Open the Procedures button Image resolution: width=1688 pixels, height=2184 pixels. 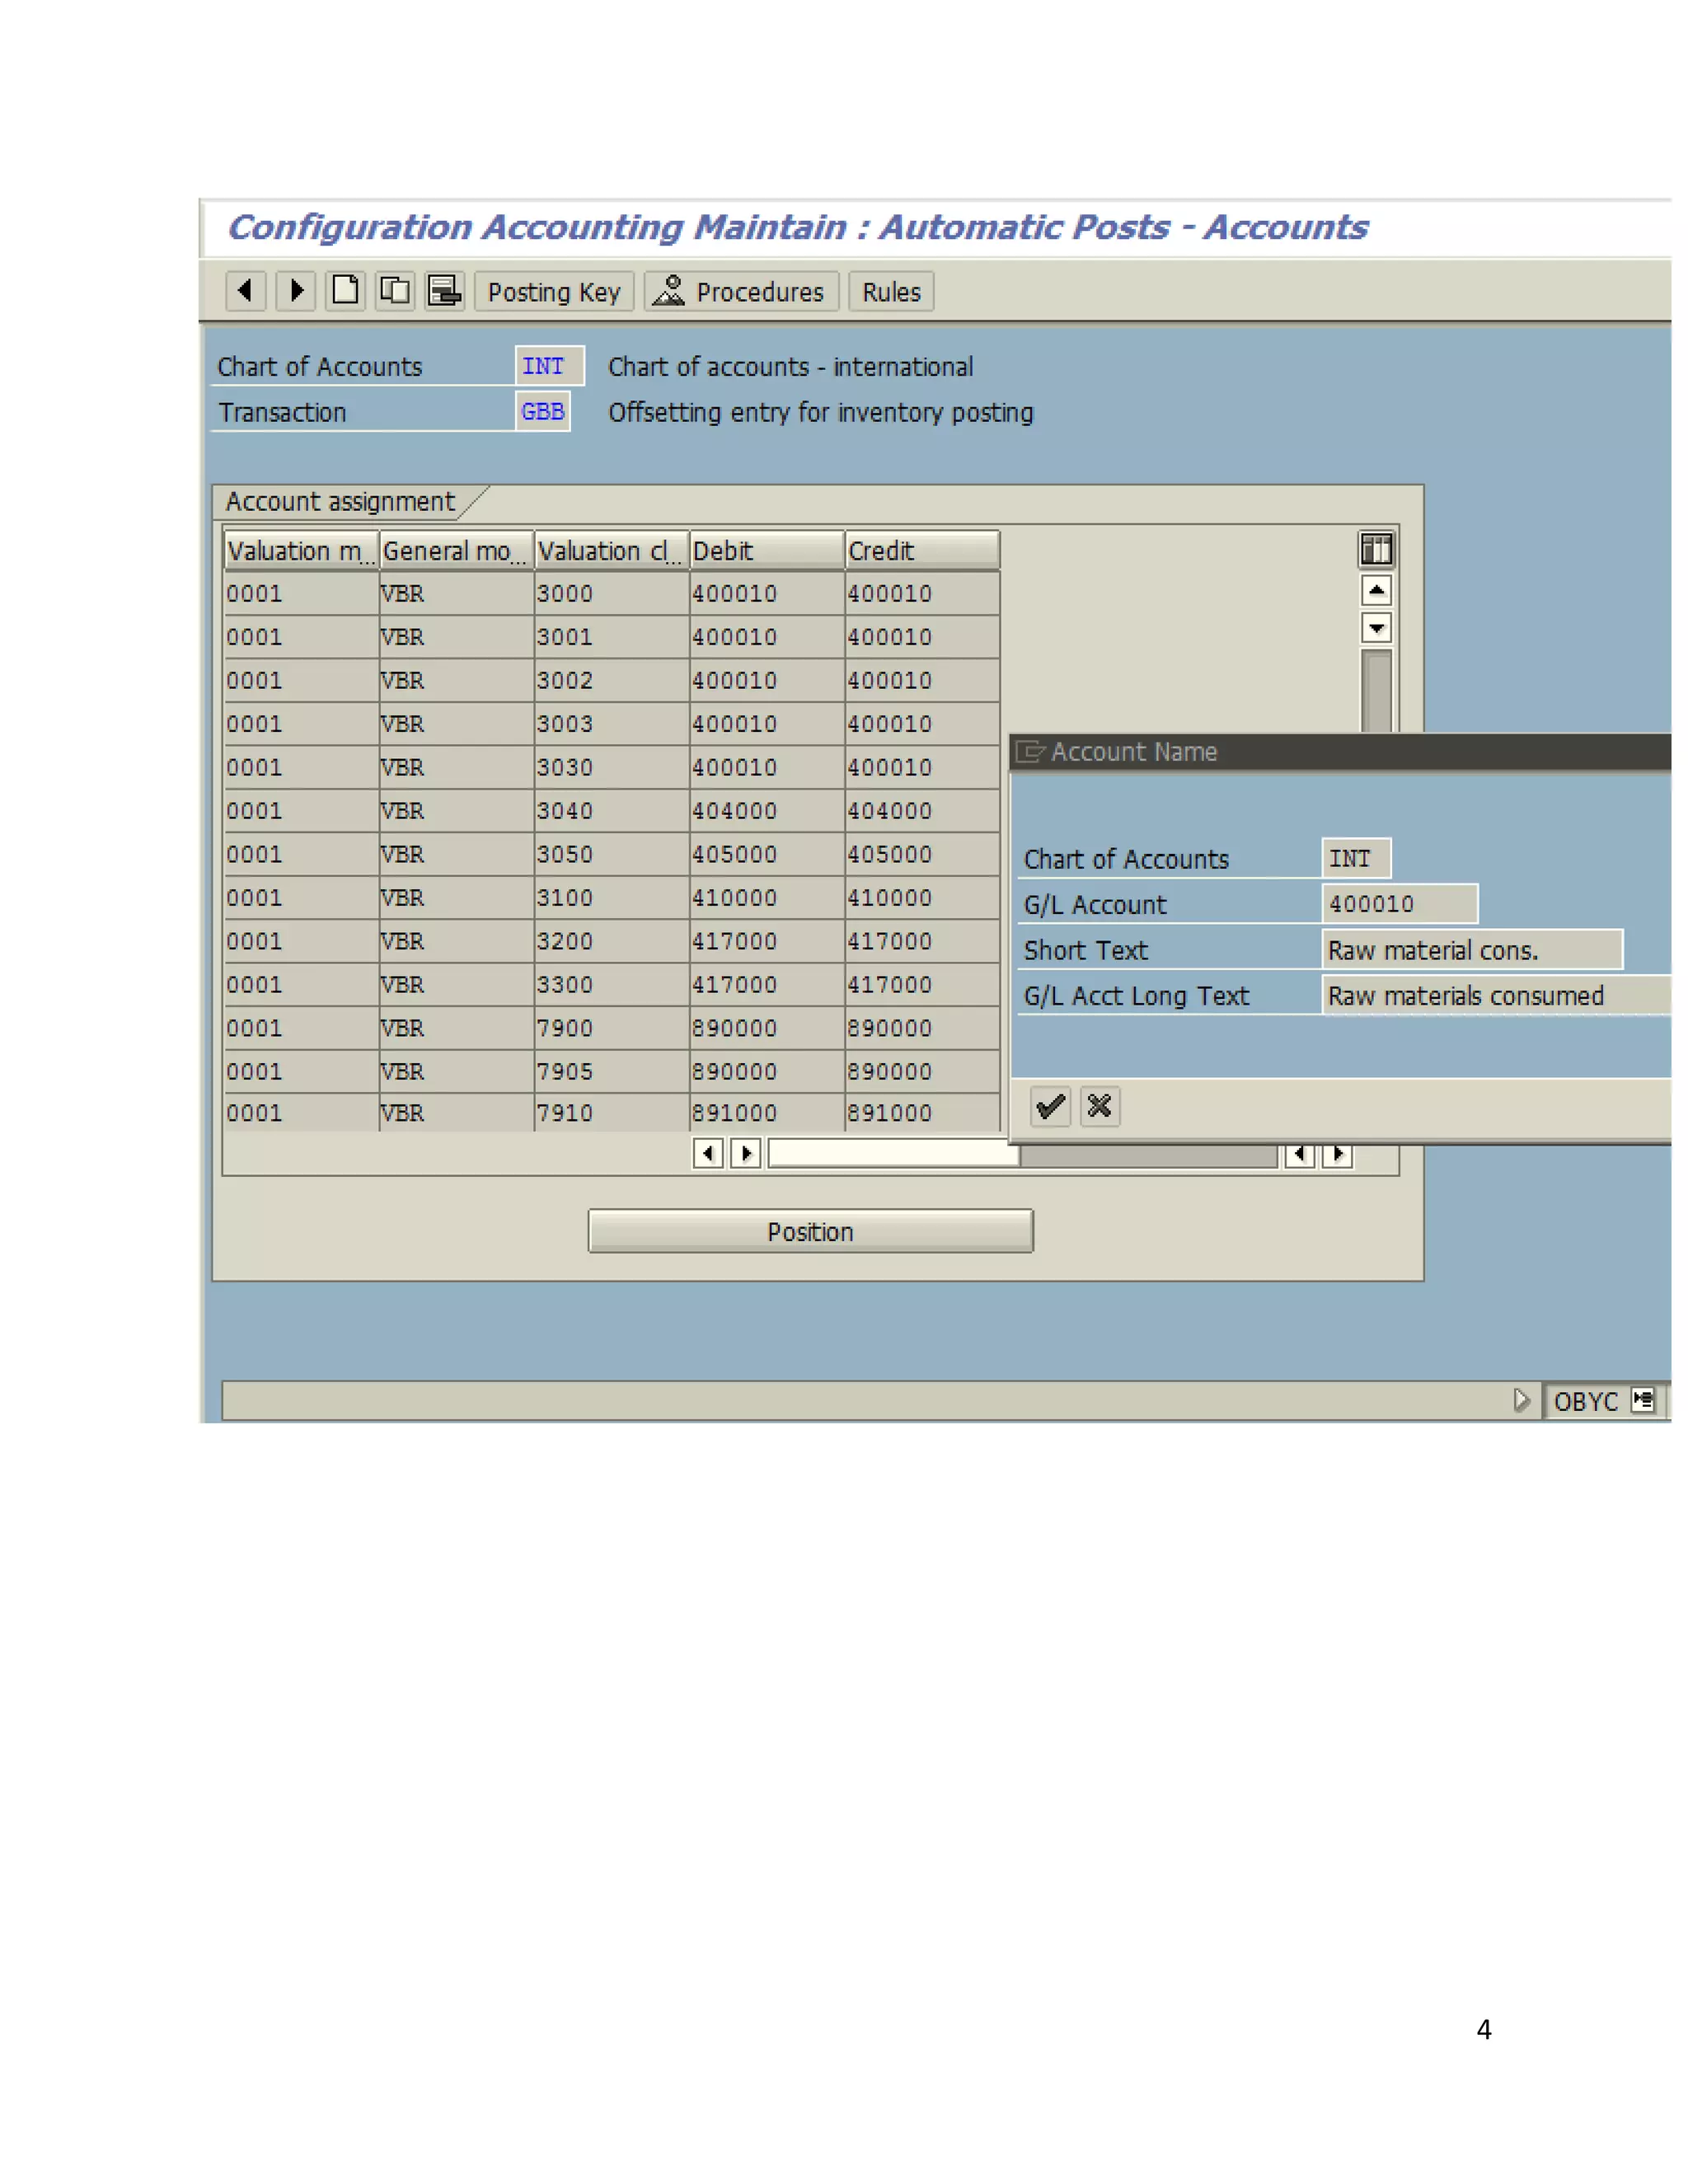pyautogui.click(x=741, y=292)
